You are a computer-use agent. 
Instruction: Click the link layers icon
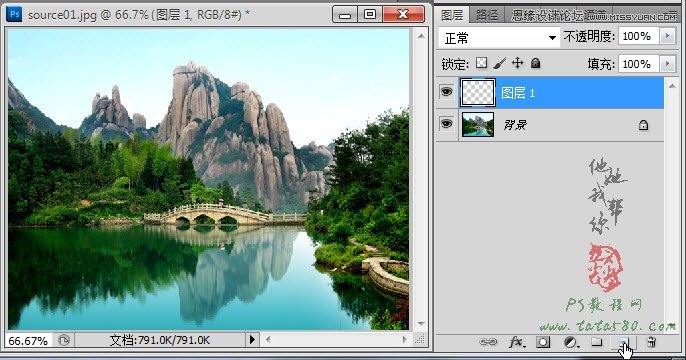(x=488, y=342)
